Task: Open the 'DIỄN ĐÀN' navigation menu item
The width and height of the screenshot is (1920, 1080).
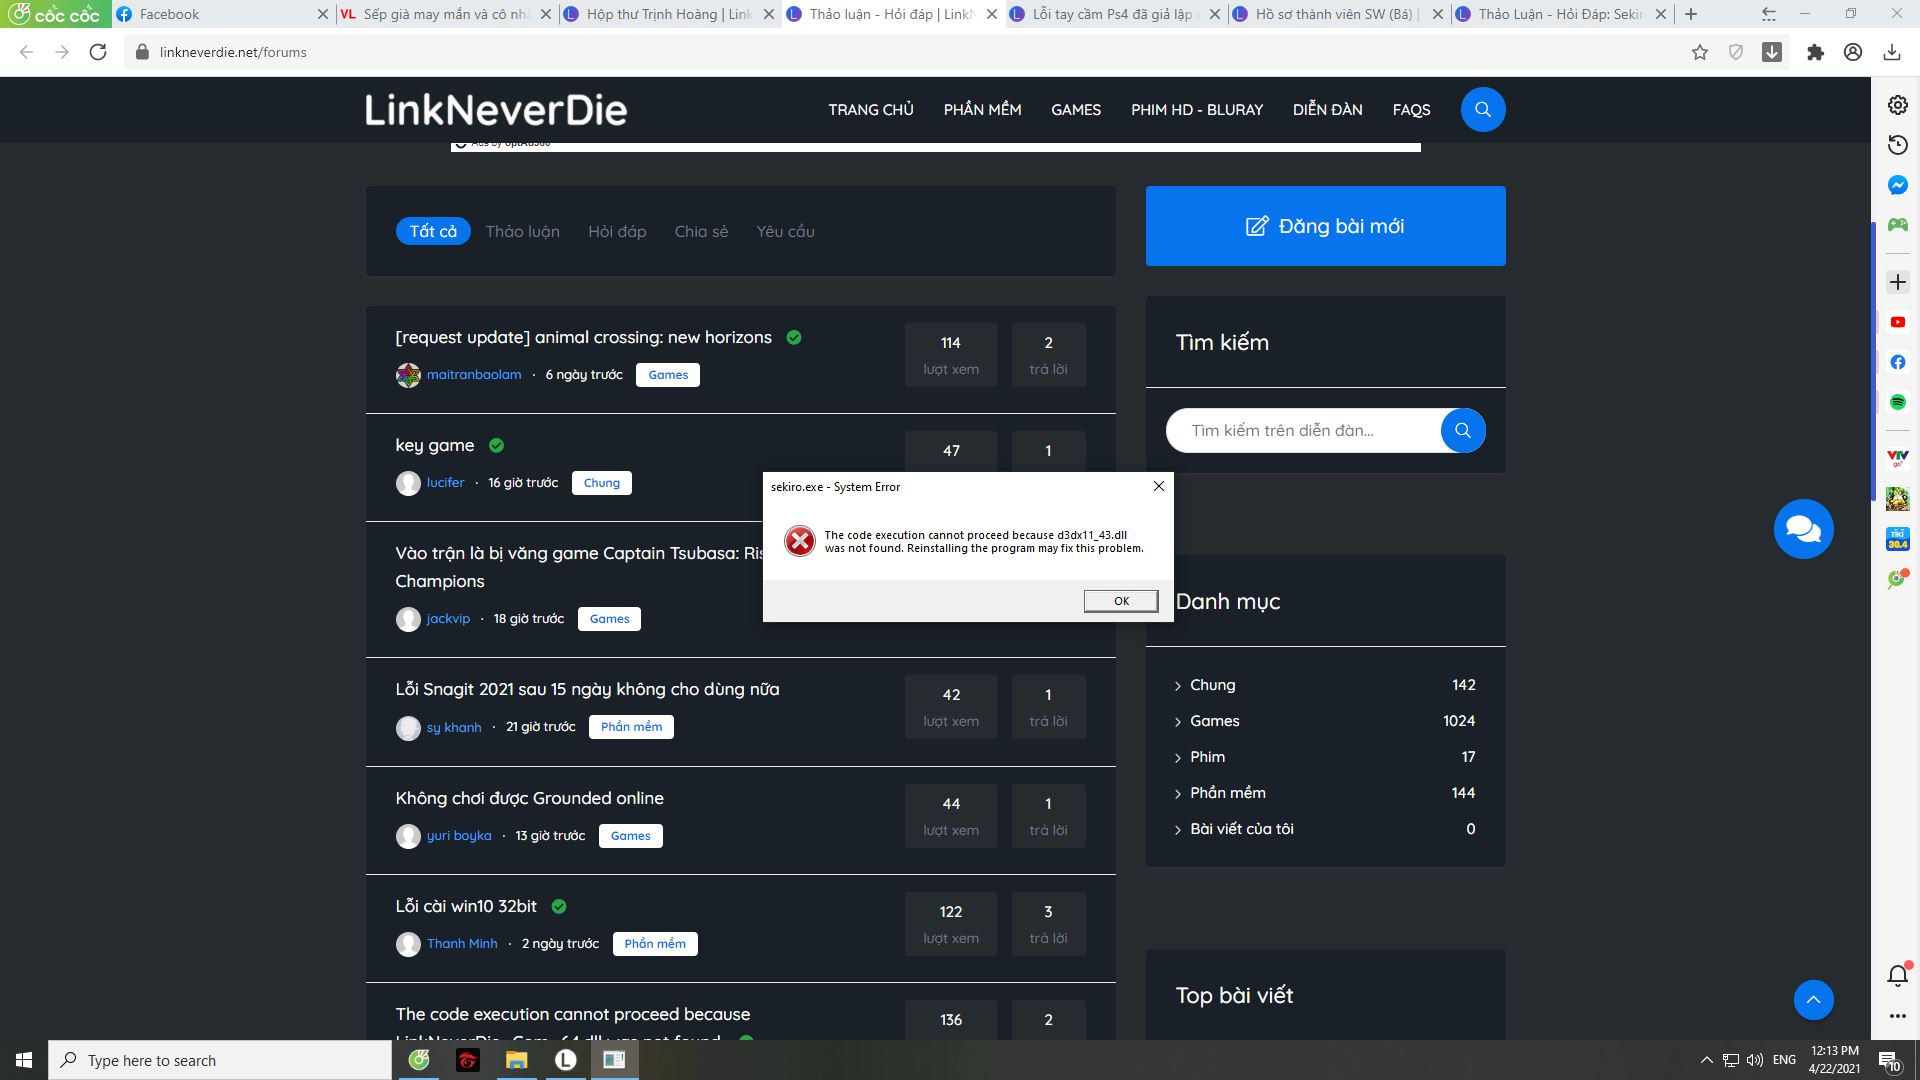Action: [1327, 110]
